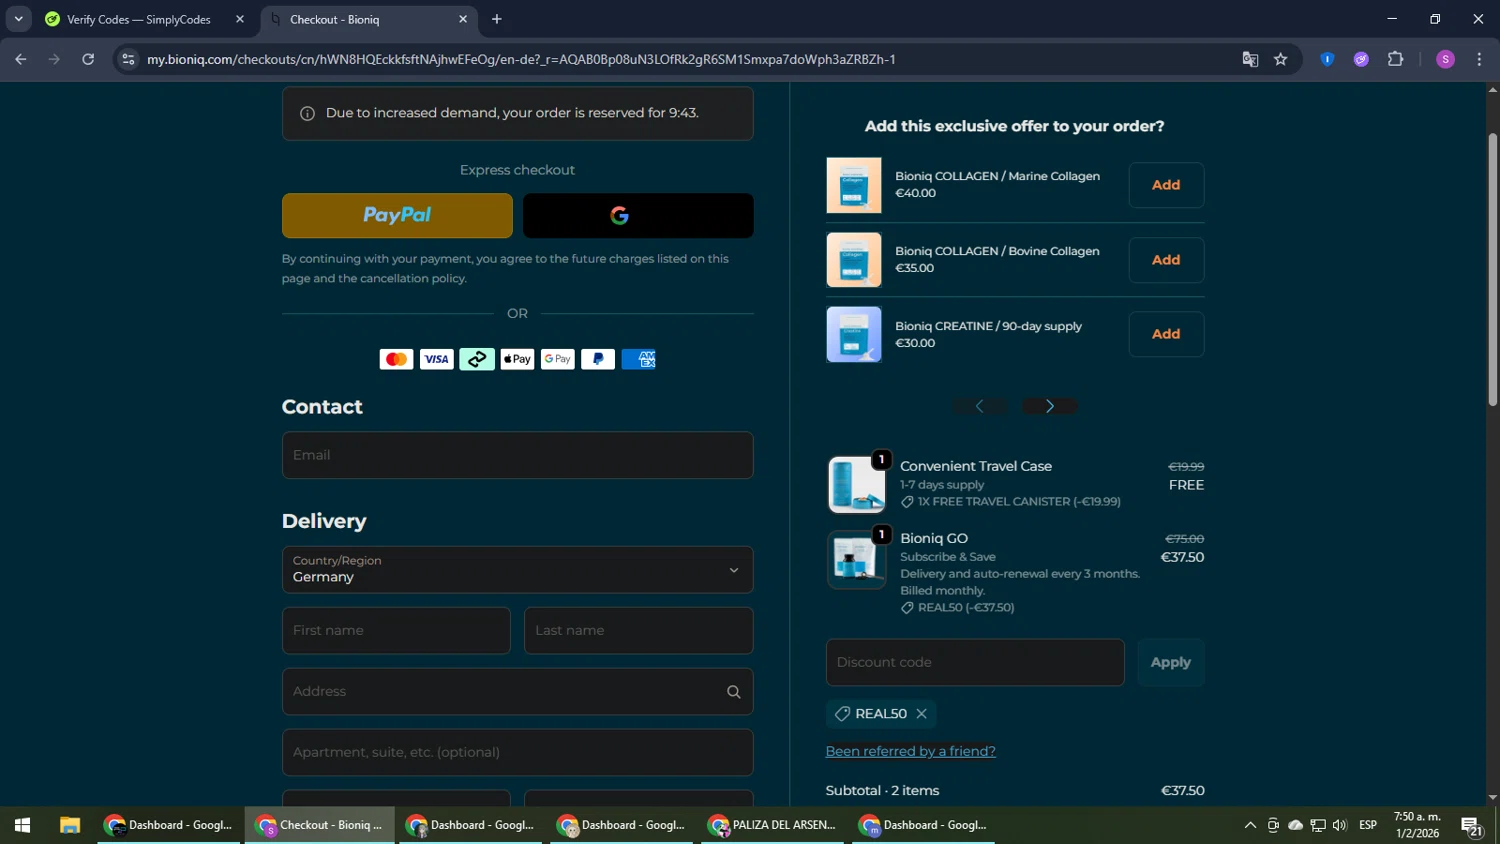This screenshot has height=844, width=1500.
Task: Click the ESP language indicator
Action: [1368, 825]
